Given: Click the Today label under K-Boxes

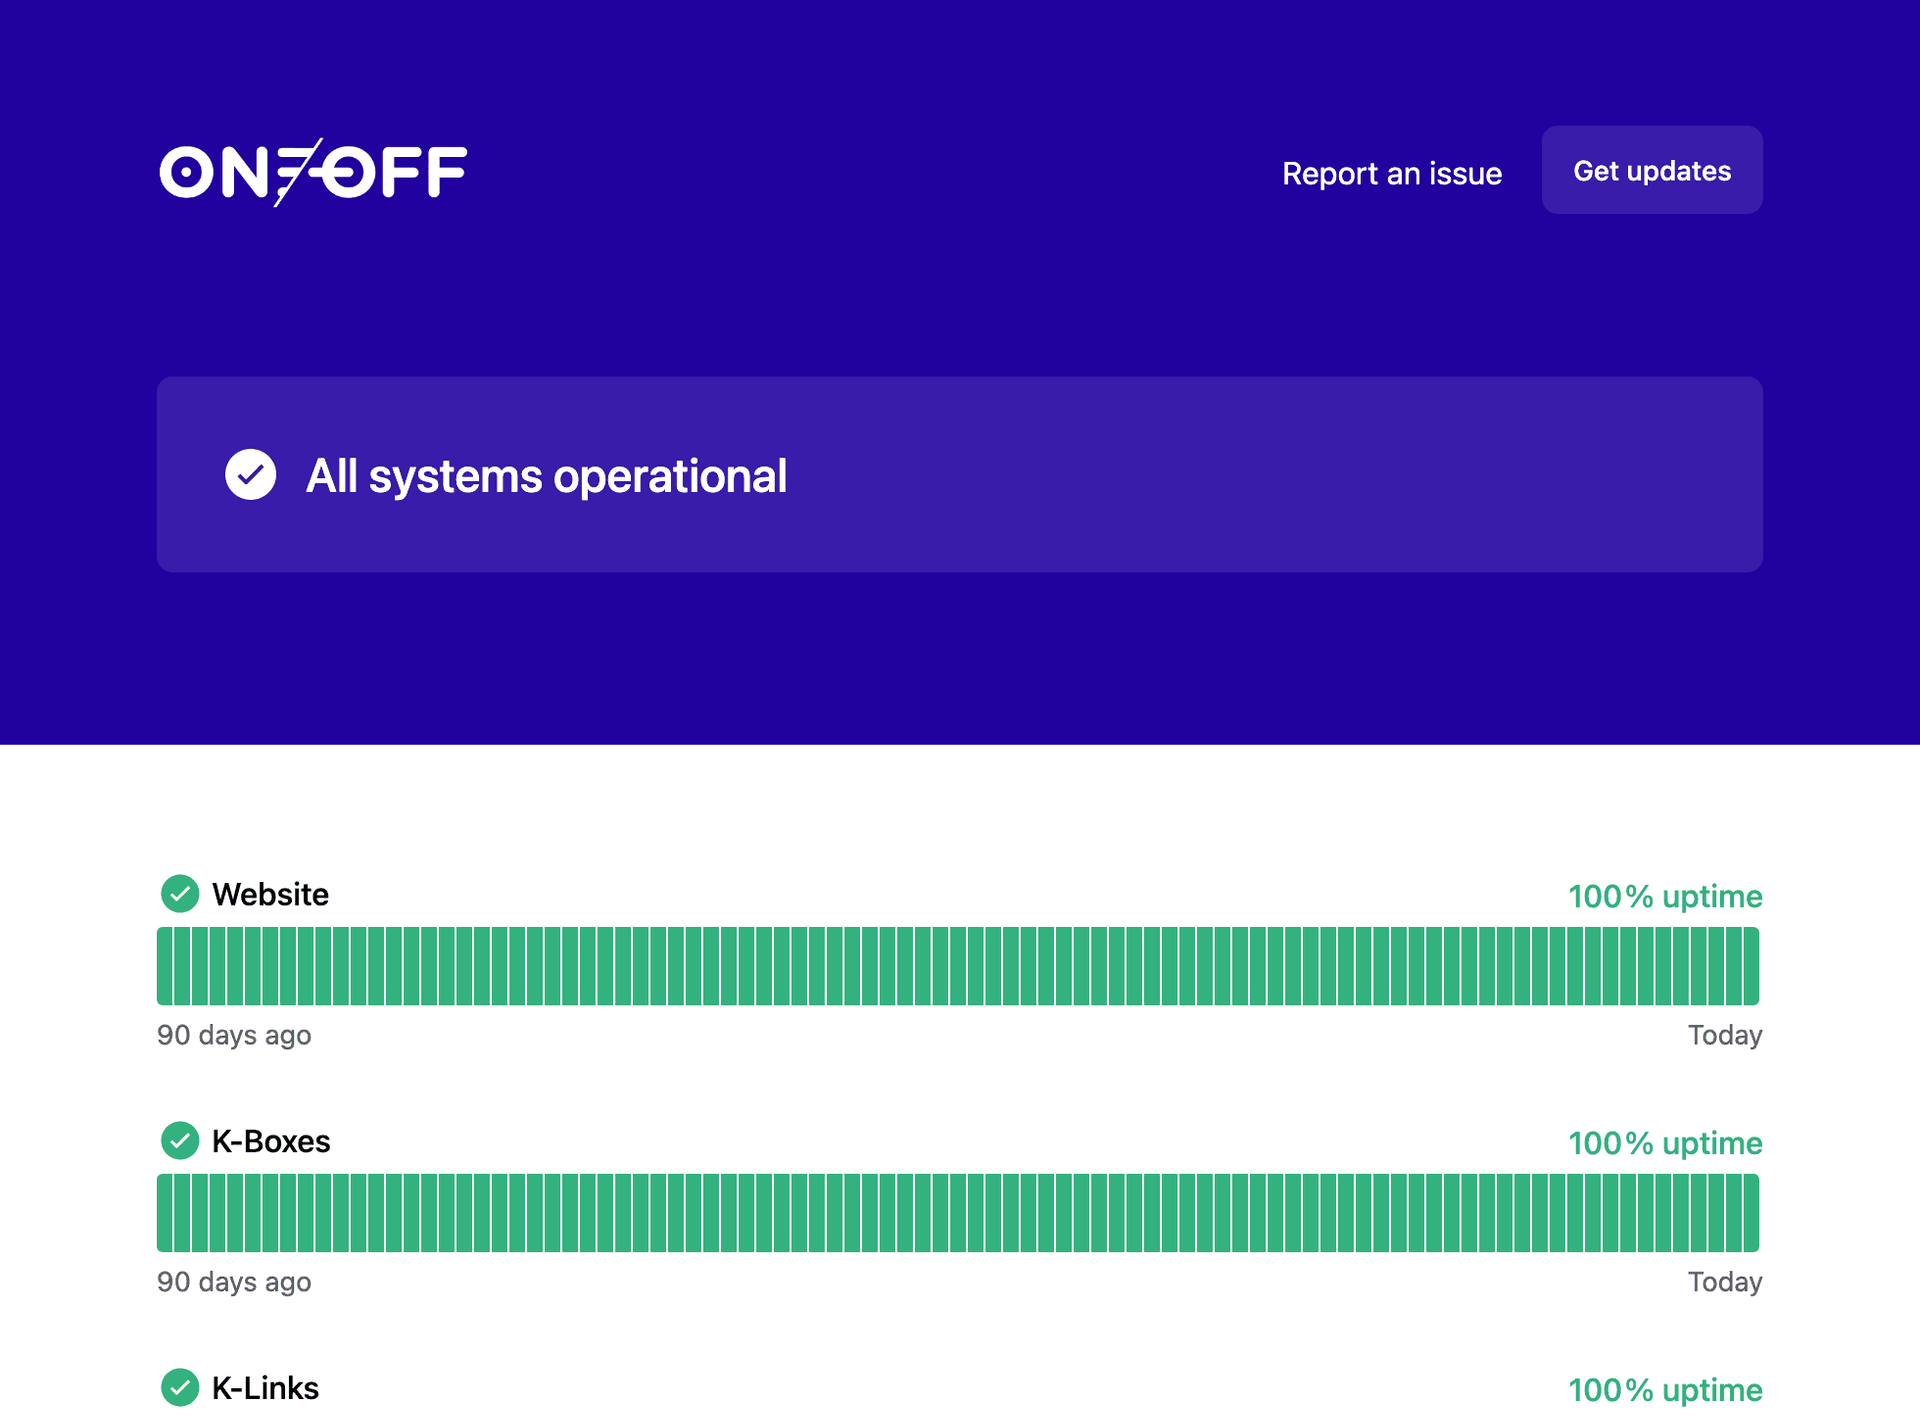Looking at the screenshot, I should [1724, 1282].
